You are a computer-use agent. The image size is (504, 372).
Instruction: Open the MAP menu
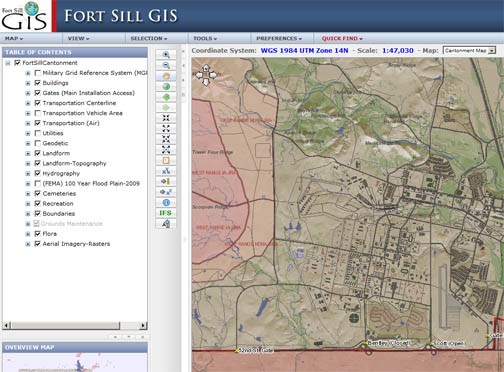(x=14, y=38)
